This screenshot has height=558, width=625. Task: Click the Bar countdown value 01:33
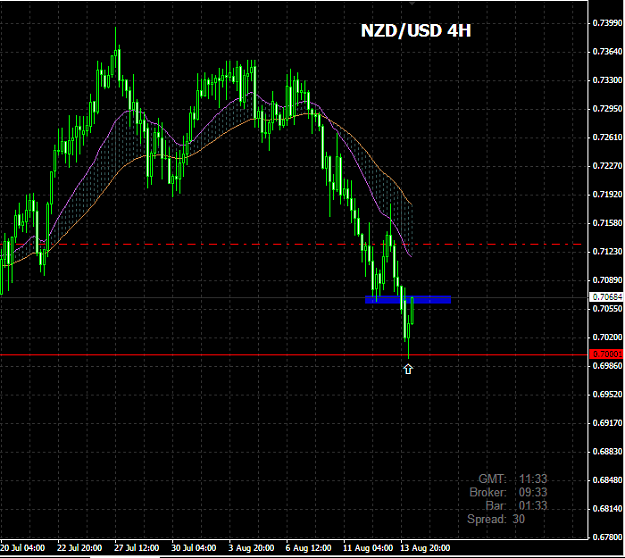(533, 506)
